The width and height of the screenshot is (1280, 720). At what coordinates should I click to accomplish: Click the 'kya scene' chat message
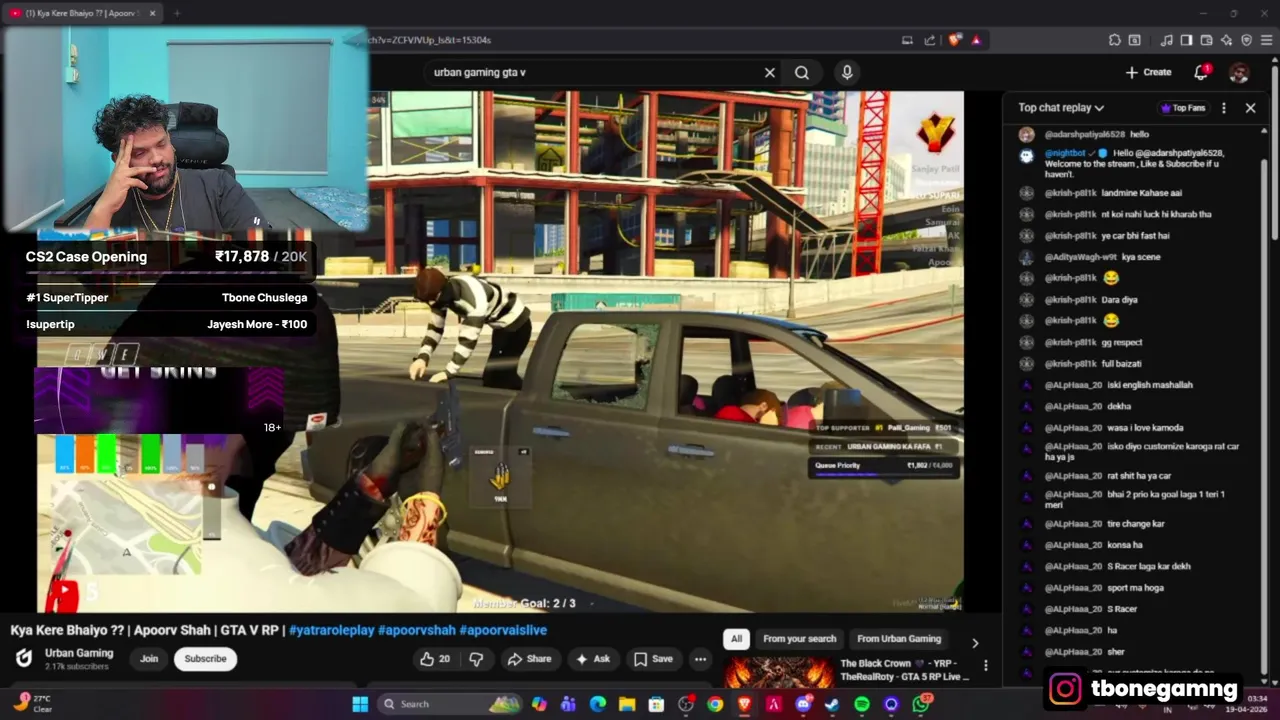point(1140,257)
